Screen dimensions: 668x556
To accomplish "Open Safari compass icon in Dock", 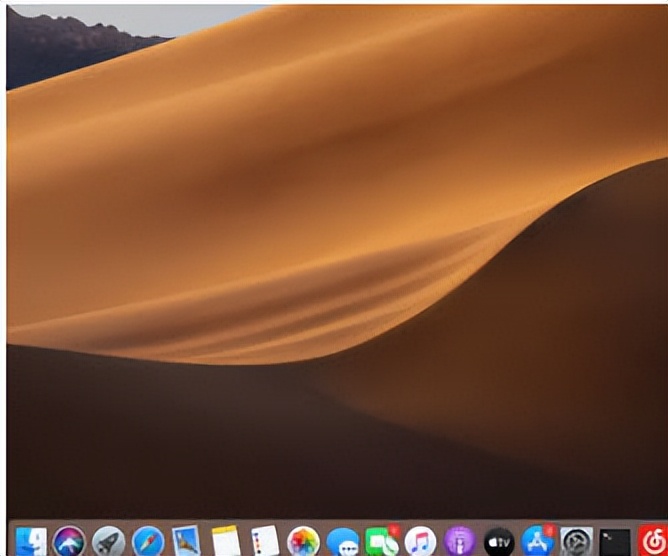I will click(x=147, y=542).
